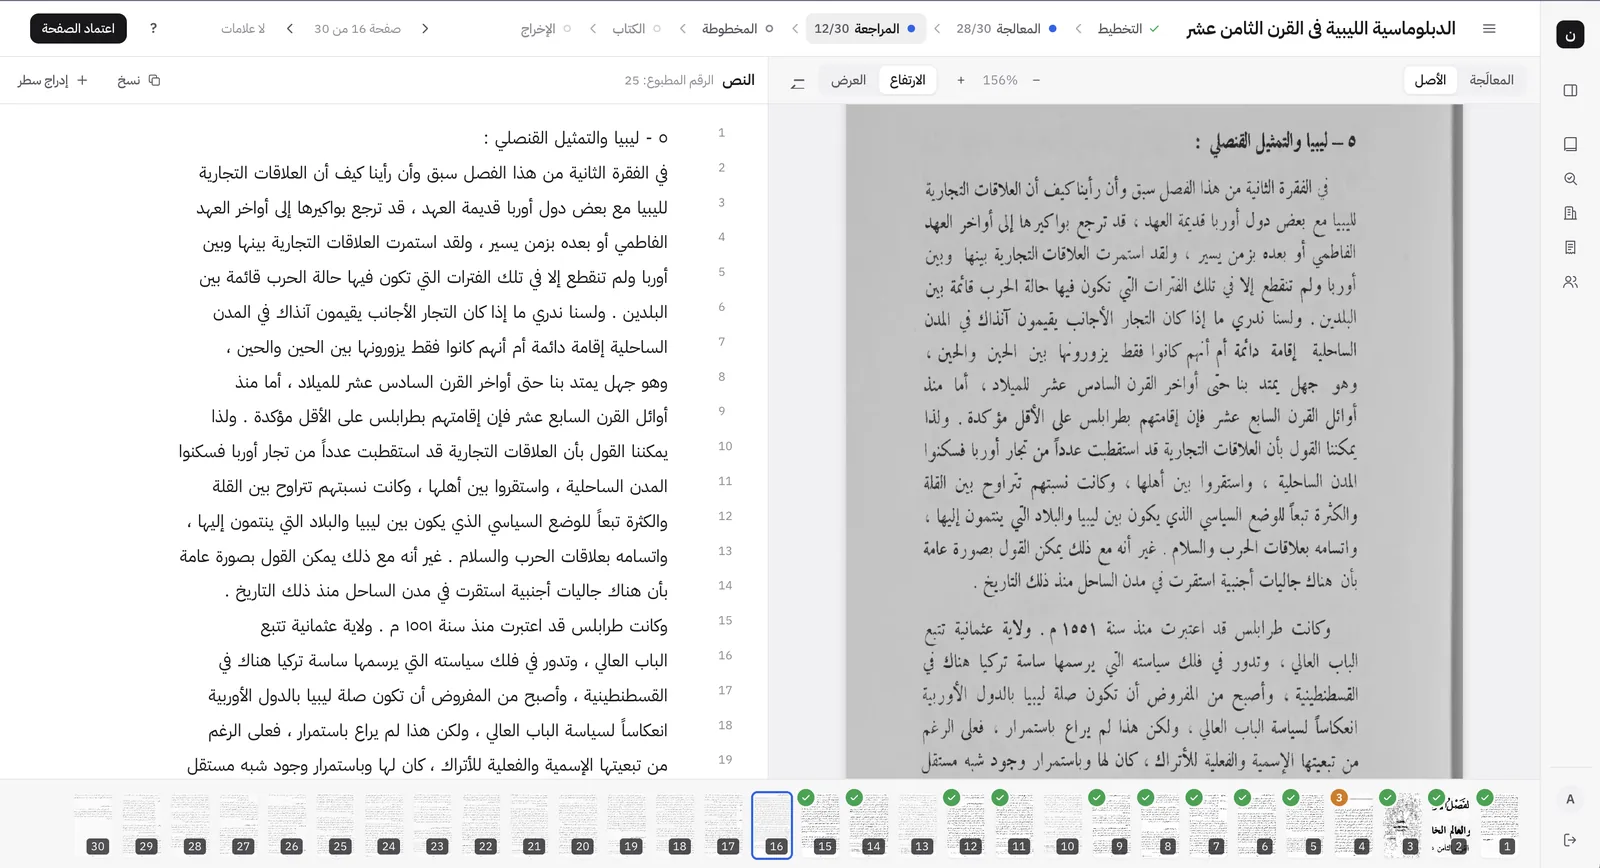Viewport: 1600px width, 868px height.
Task: Select fit mode الارتفاع
Action: (x=908, y=80)
